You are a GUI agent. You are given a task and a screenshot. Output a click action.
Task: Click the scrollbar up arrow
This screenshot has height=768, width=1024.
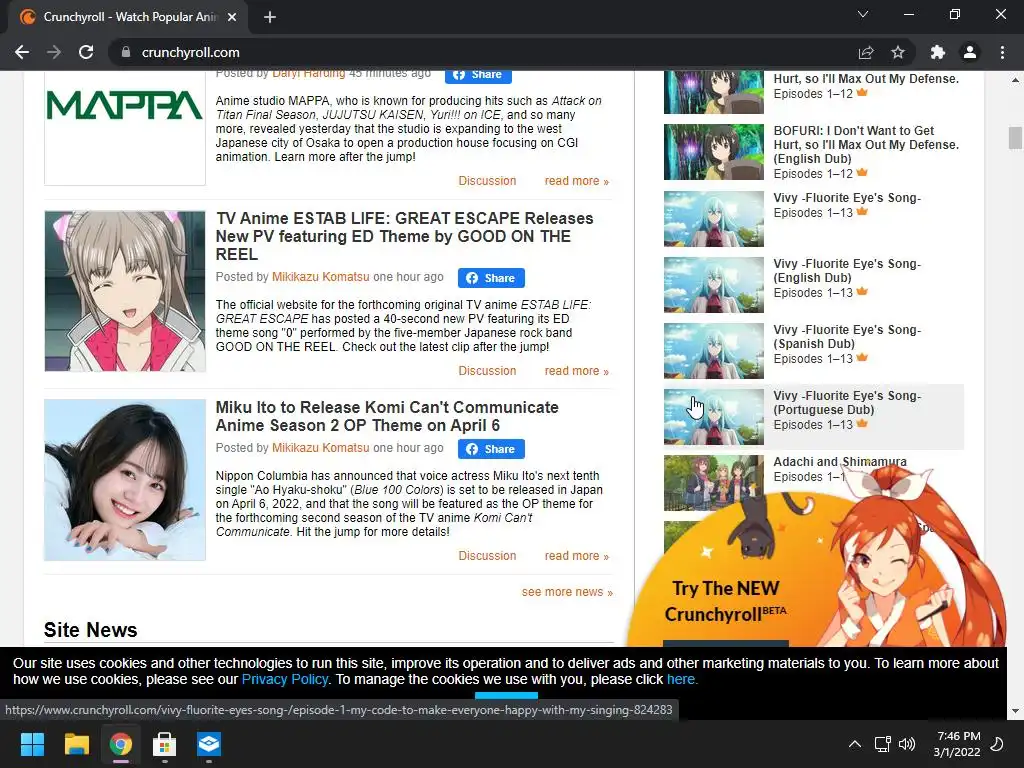(x=1015, y=80)
